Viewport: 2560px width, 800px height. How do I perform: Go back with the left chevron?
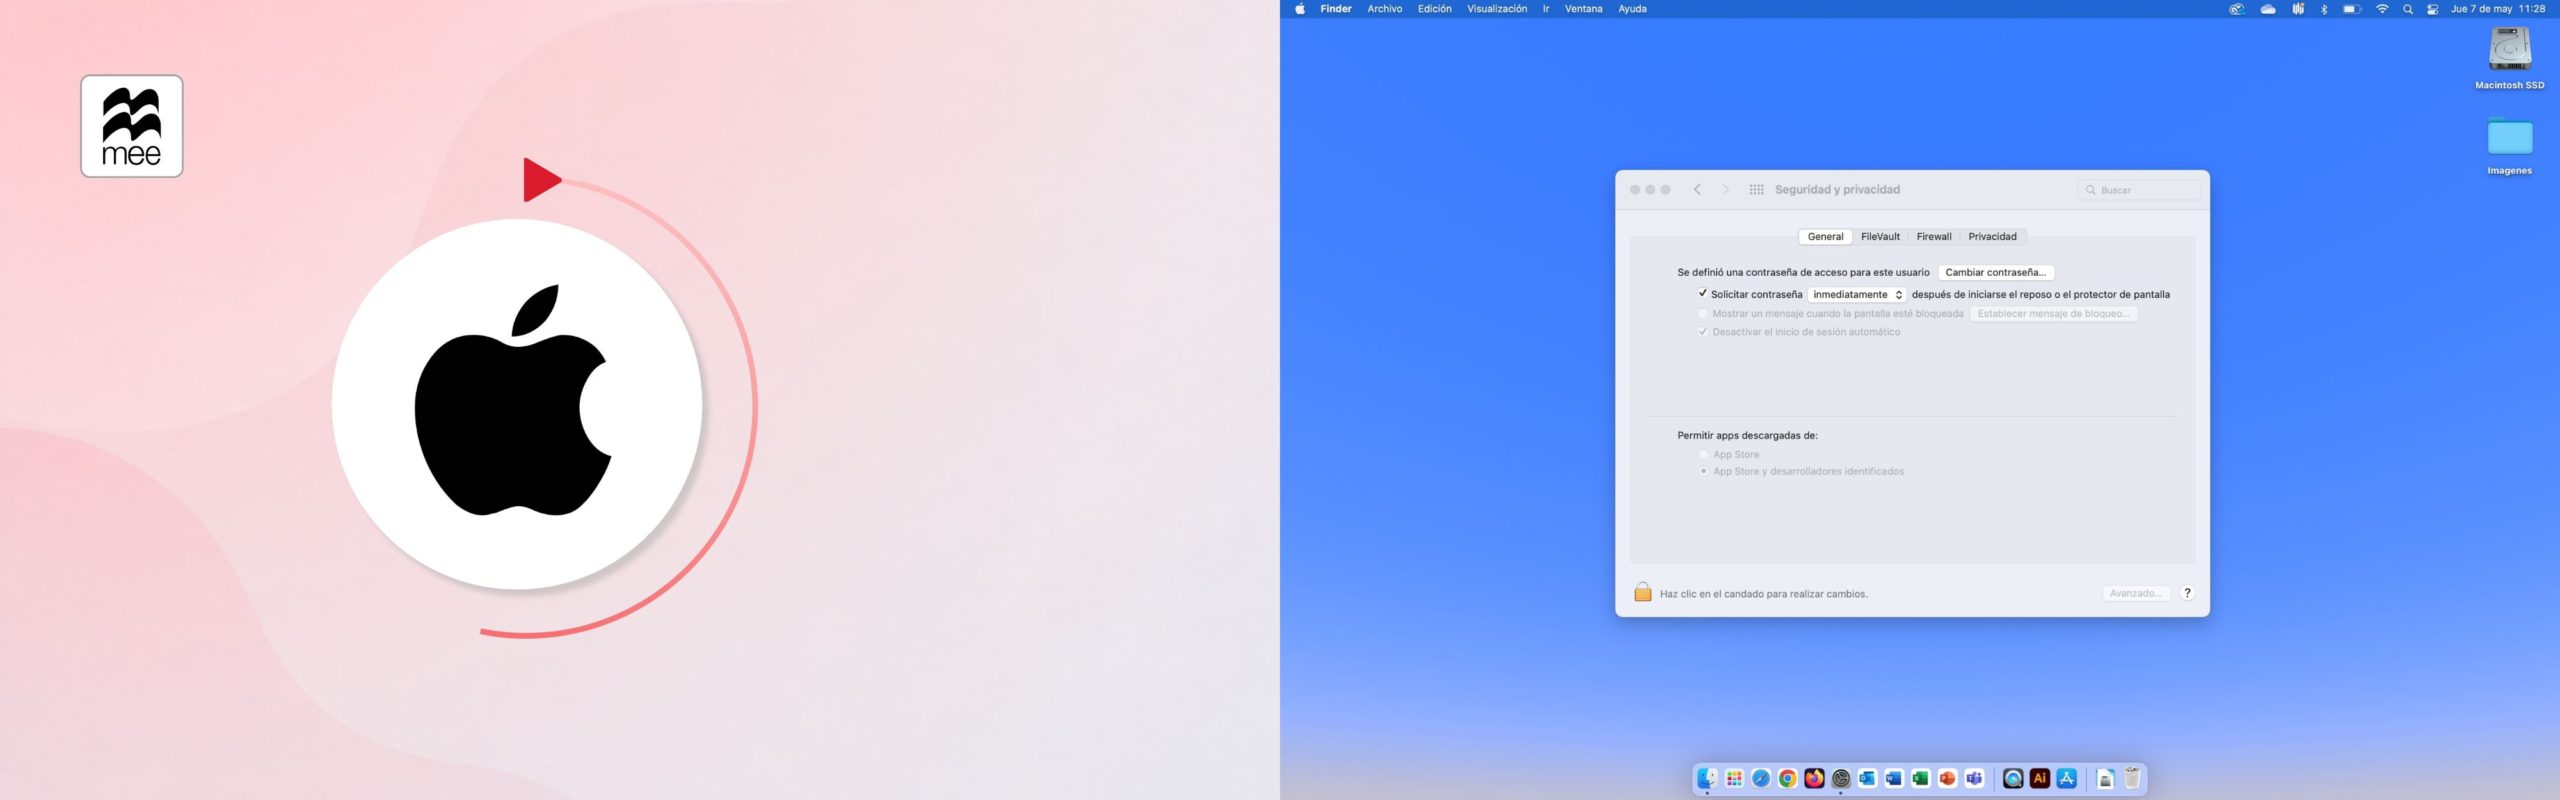(1697, 190)
